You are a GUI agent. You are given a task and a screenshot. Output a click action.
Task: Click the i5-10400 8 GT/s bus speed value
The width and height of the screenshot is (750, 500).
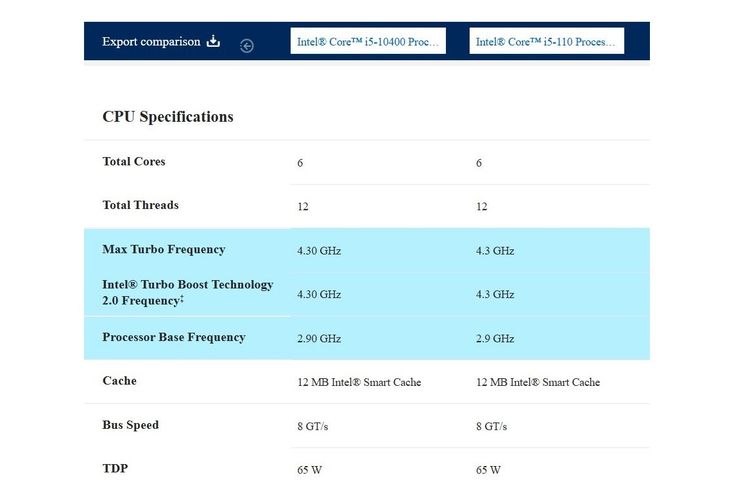click(x=313, y=426)
